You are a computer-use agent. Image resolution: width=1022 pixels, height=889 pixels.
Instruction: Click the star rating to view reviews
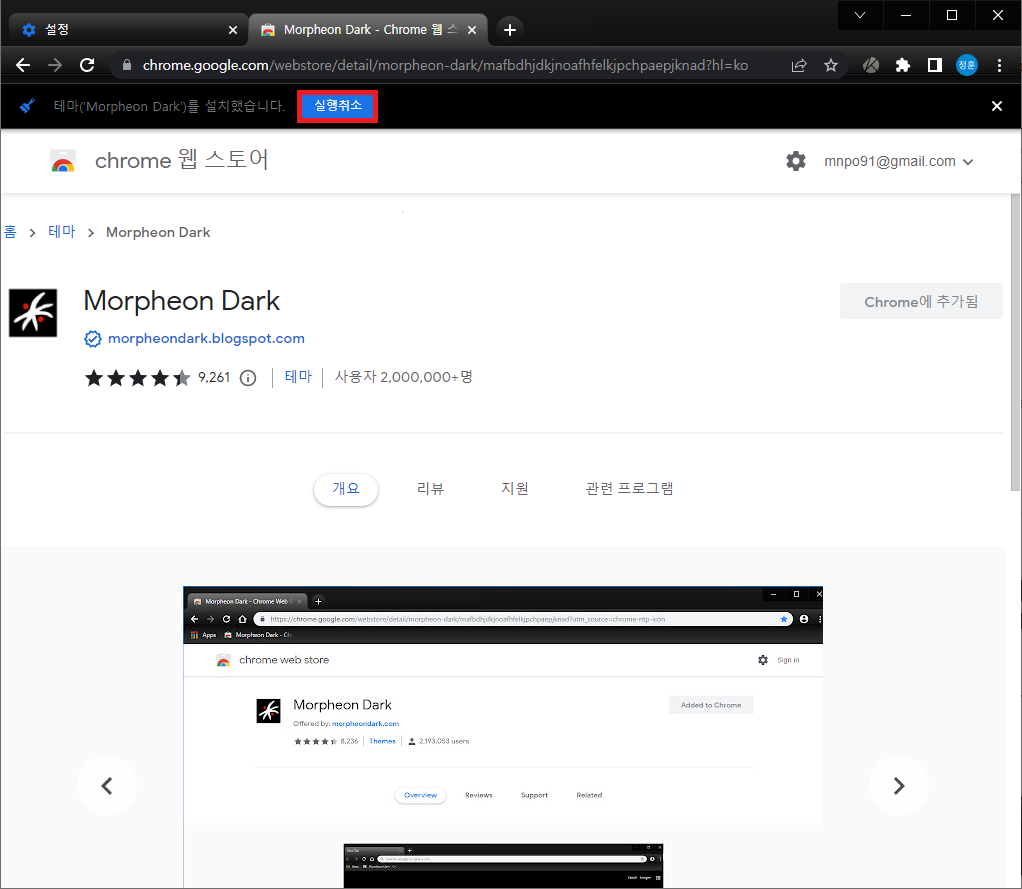click(138, 377)
